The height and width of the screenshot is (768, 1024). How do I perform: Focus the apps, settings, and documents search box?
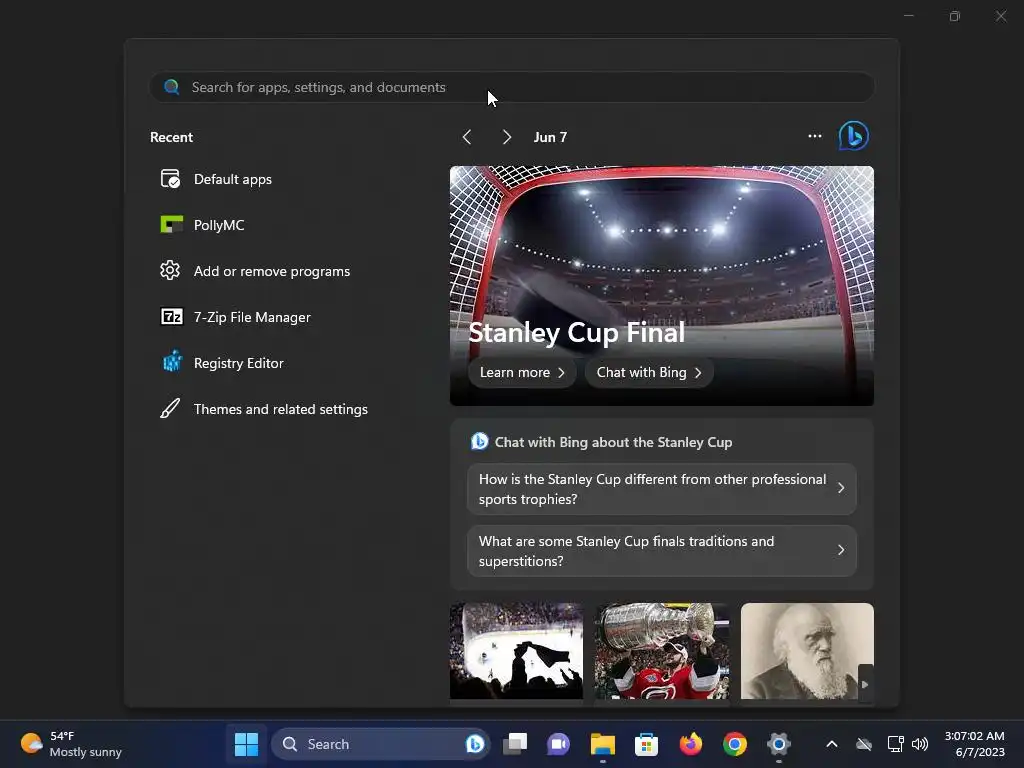(x=512, y=87)
